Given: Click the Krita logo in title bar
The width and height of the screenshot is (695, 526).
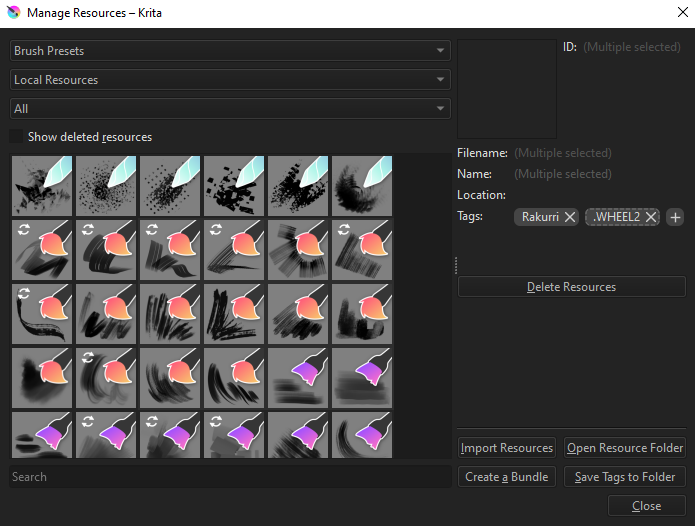Looking at the screenshot, I should 11,12.
